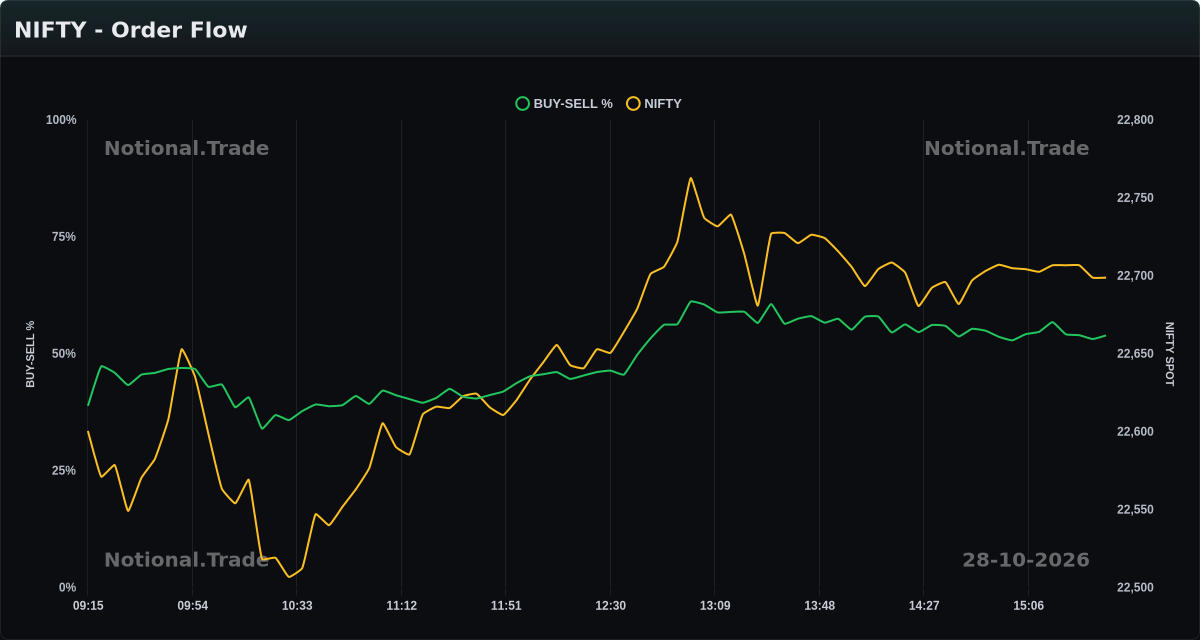Screen dimensions: 1200x640
Task: Click the 0% left axis label
Action: click(x=67, y=588)
